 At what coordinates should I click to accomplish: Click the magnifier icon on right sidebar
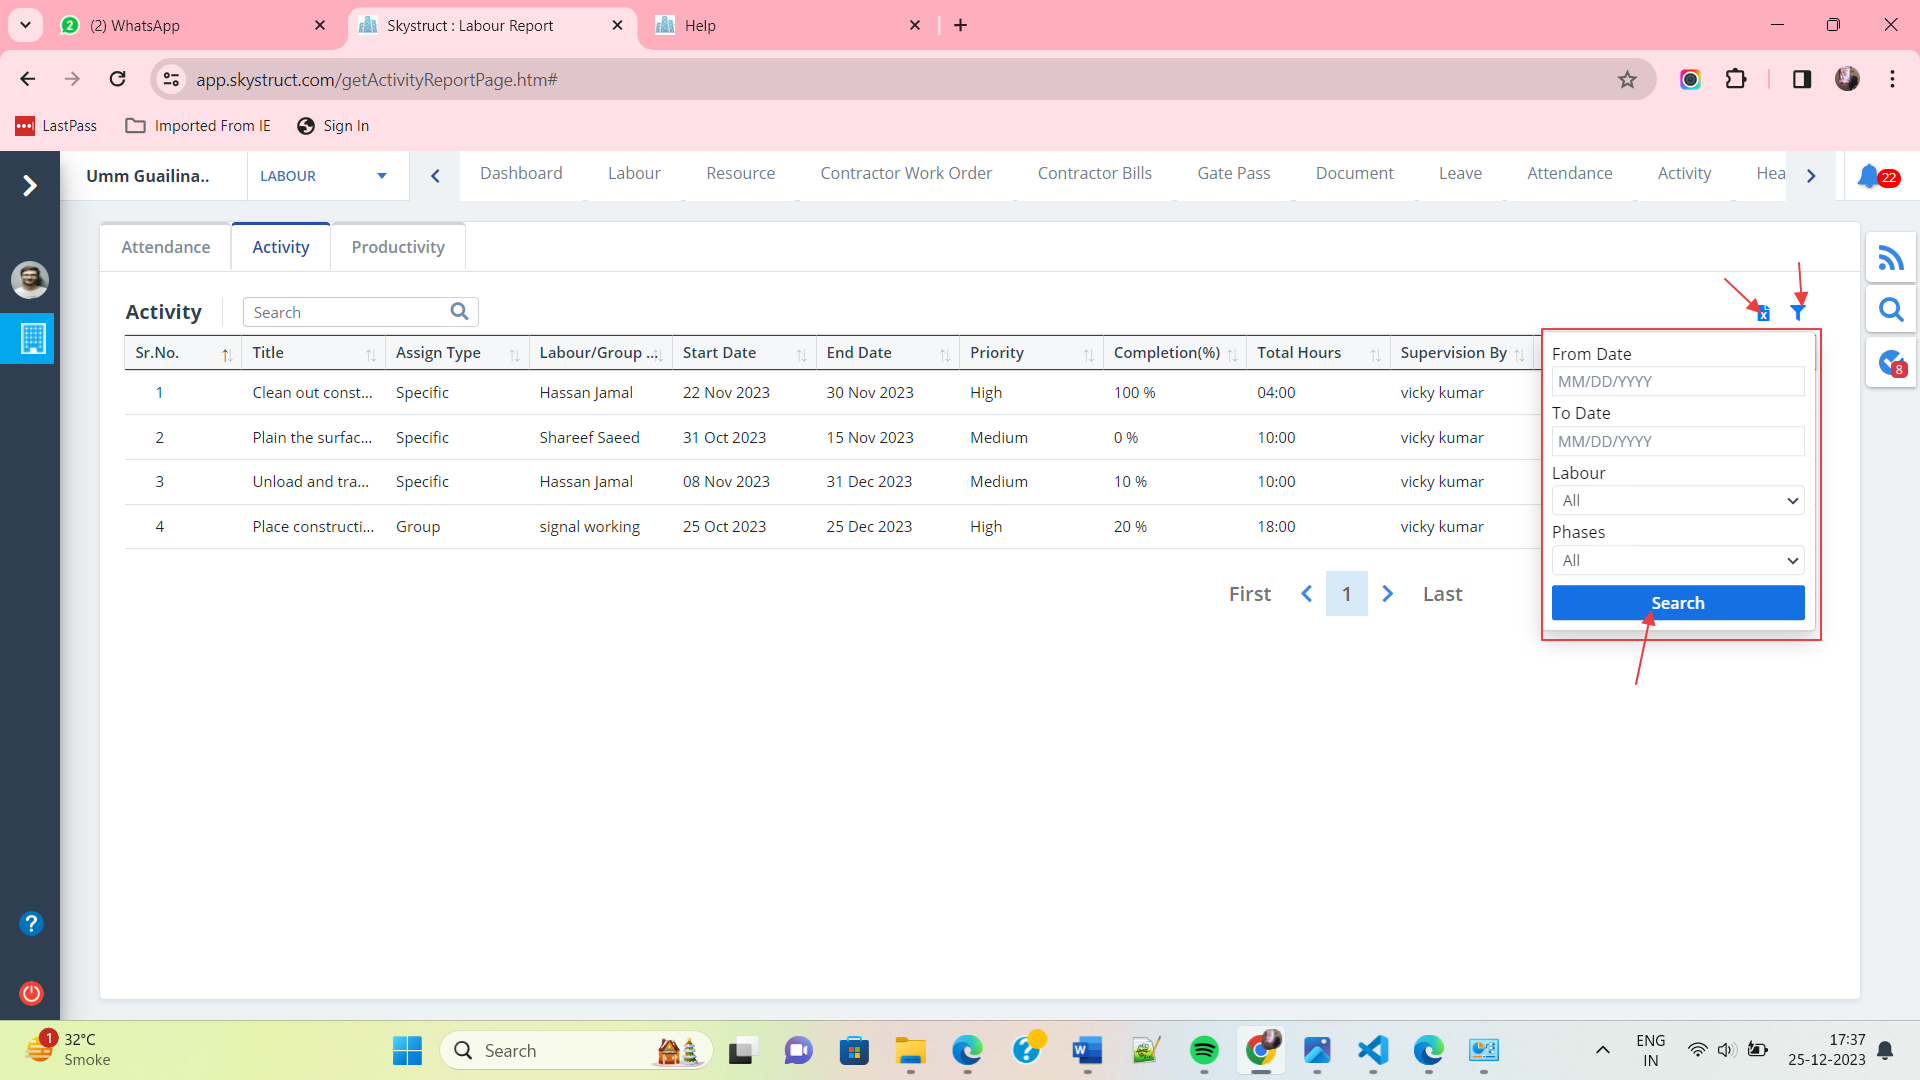click(1890, 310)
